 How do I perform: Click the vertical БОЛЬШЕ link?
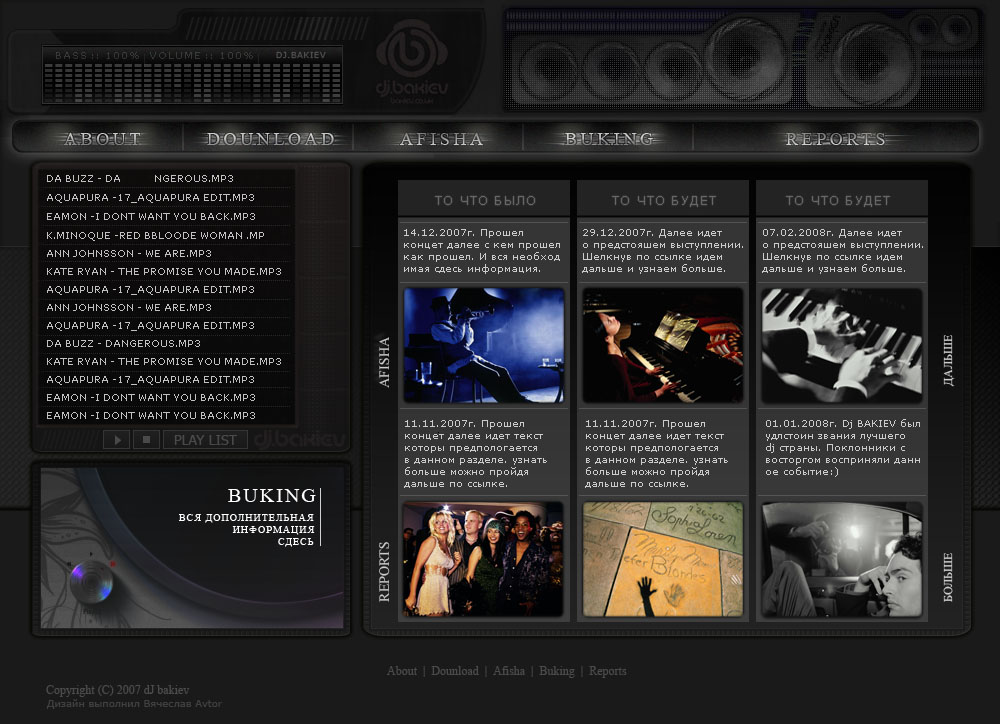948,577
